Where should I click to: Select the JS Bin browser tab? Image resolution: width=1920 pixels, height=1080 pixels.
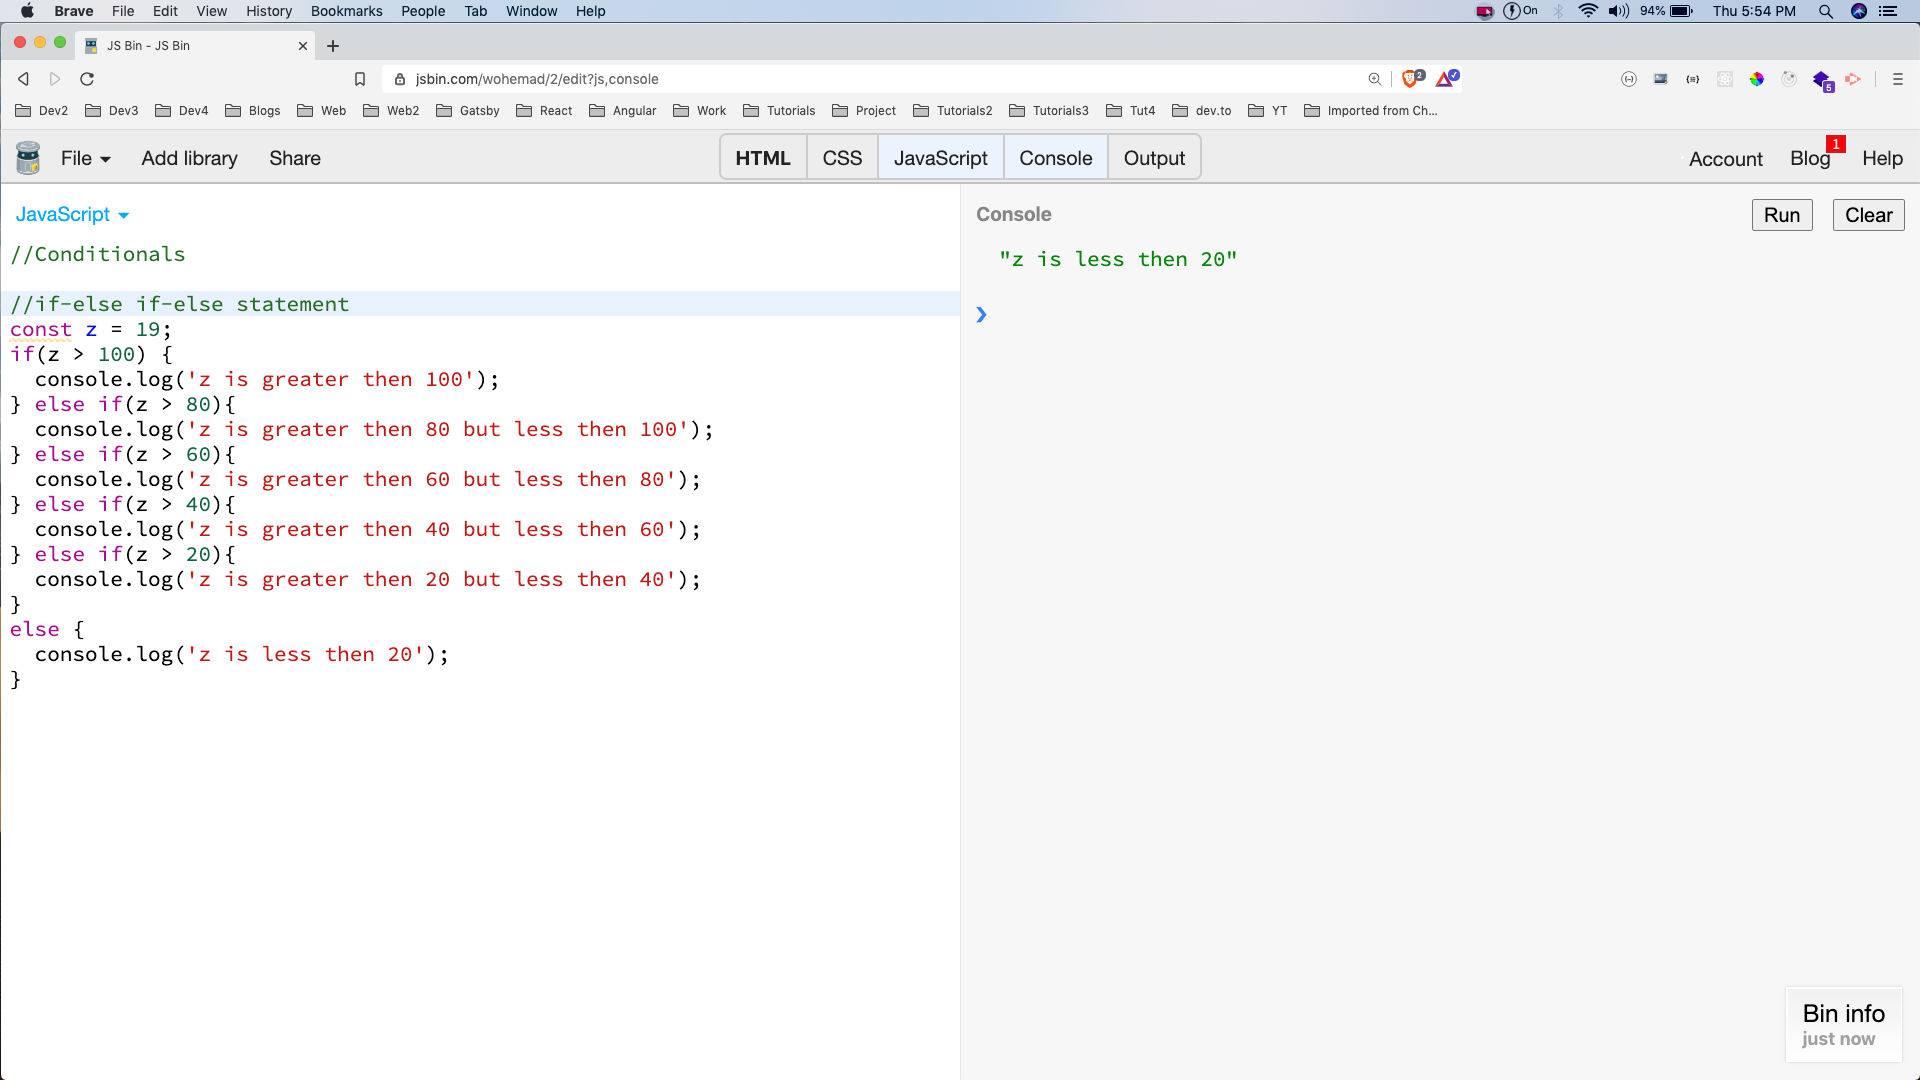tap(195, 46)
